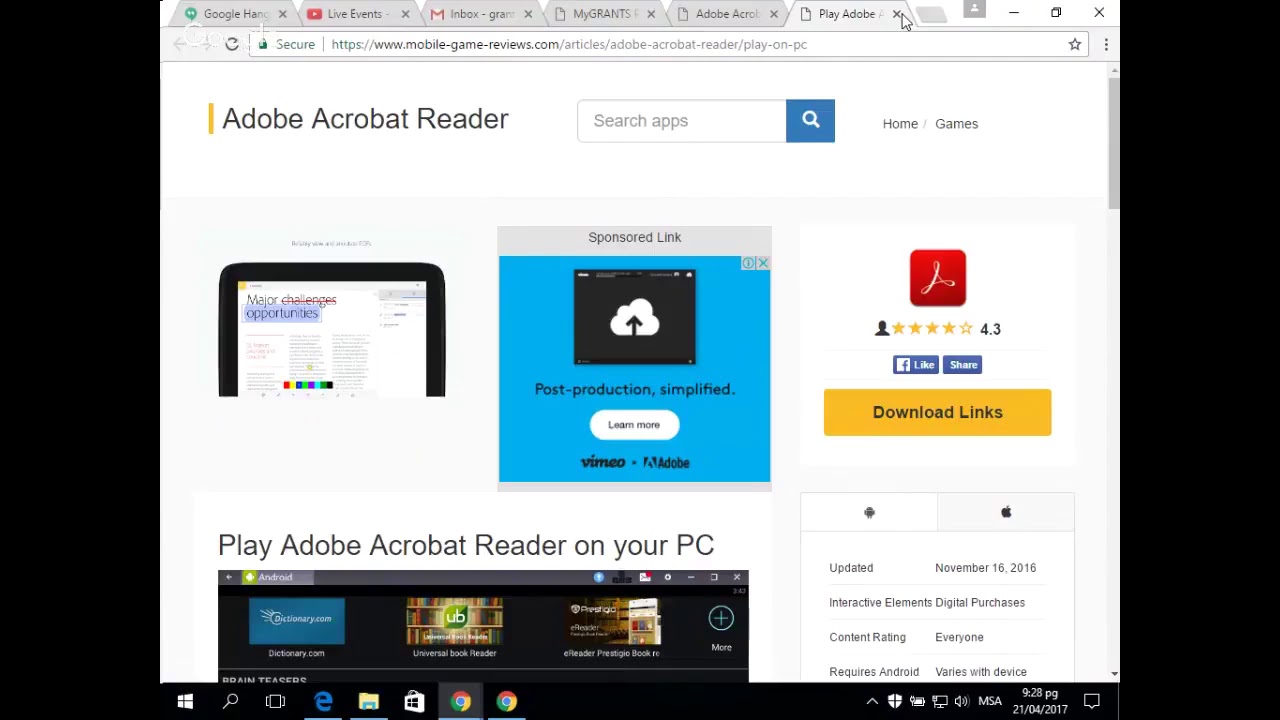
Task: Click Learn more in the Vimeo ad
Action: coord(634,425)
